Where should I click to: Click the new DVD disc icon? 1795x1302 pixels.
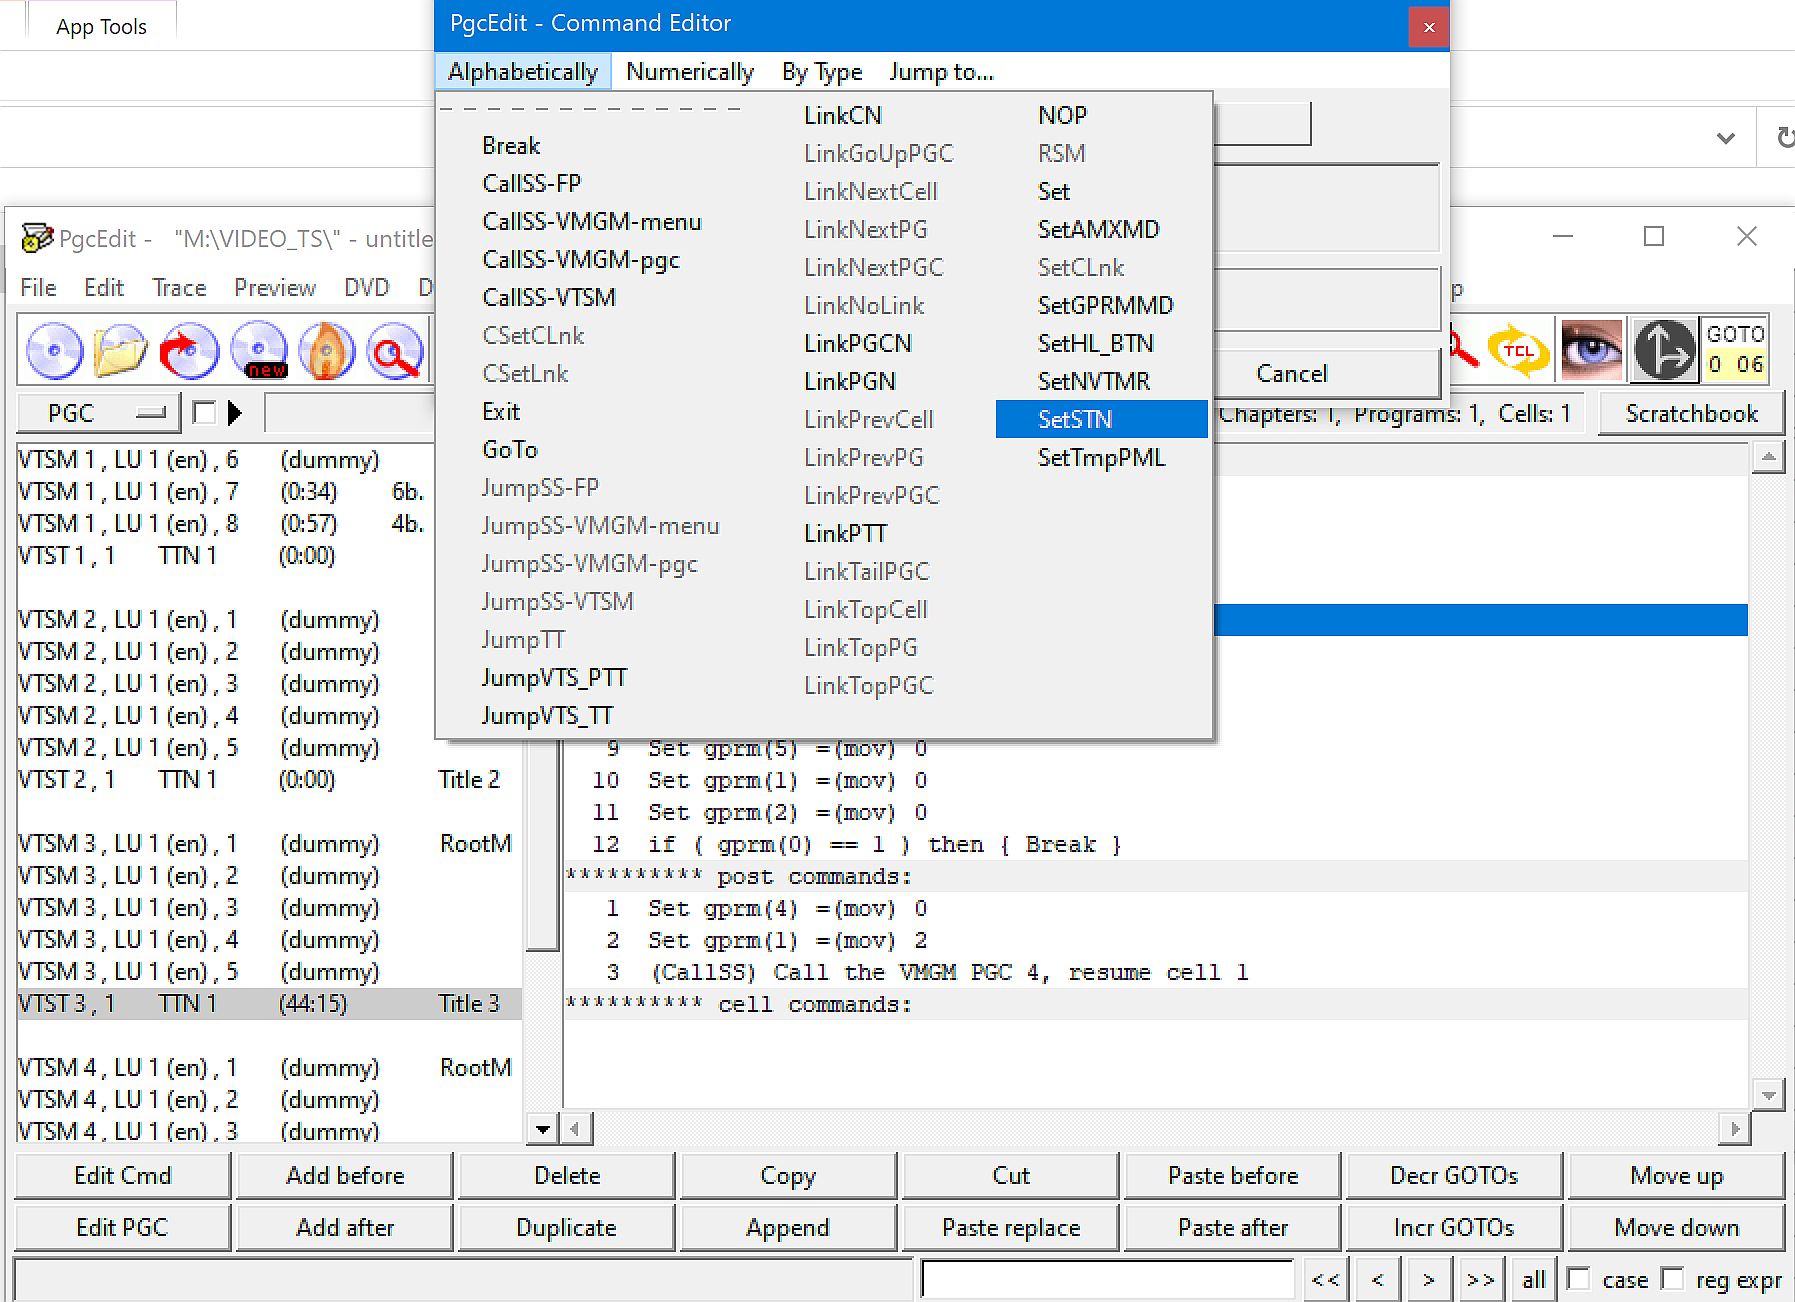click(x=259, y=351)
